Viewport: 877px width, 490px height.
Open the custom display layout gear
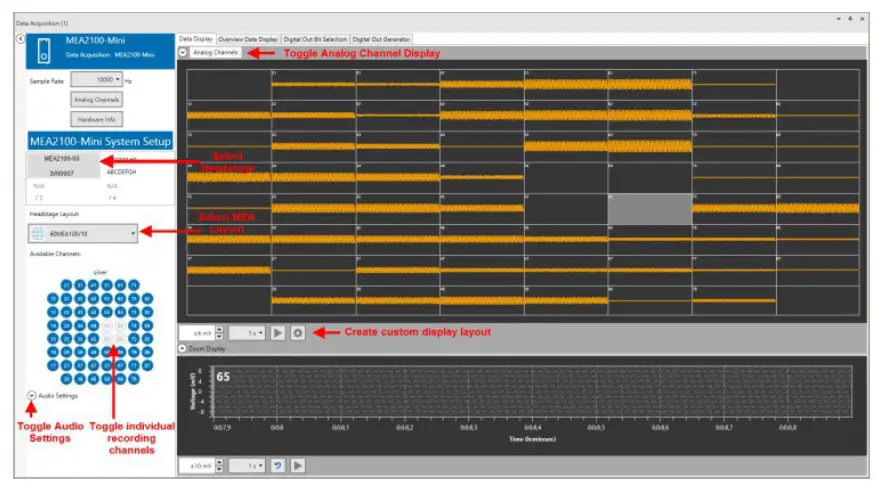(x=298, y=333)
